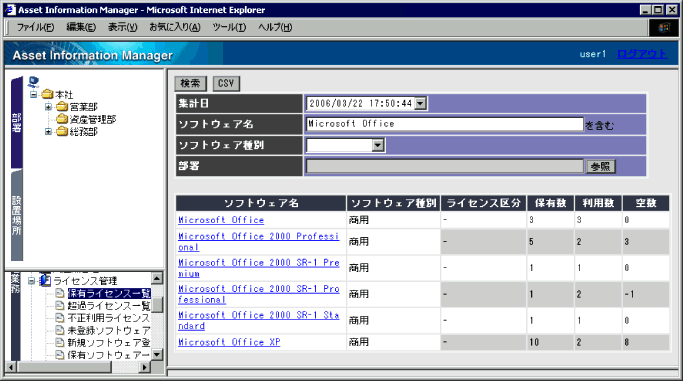Open the ツール(T) menu

pyautogui.click(x=229, y=27)
